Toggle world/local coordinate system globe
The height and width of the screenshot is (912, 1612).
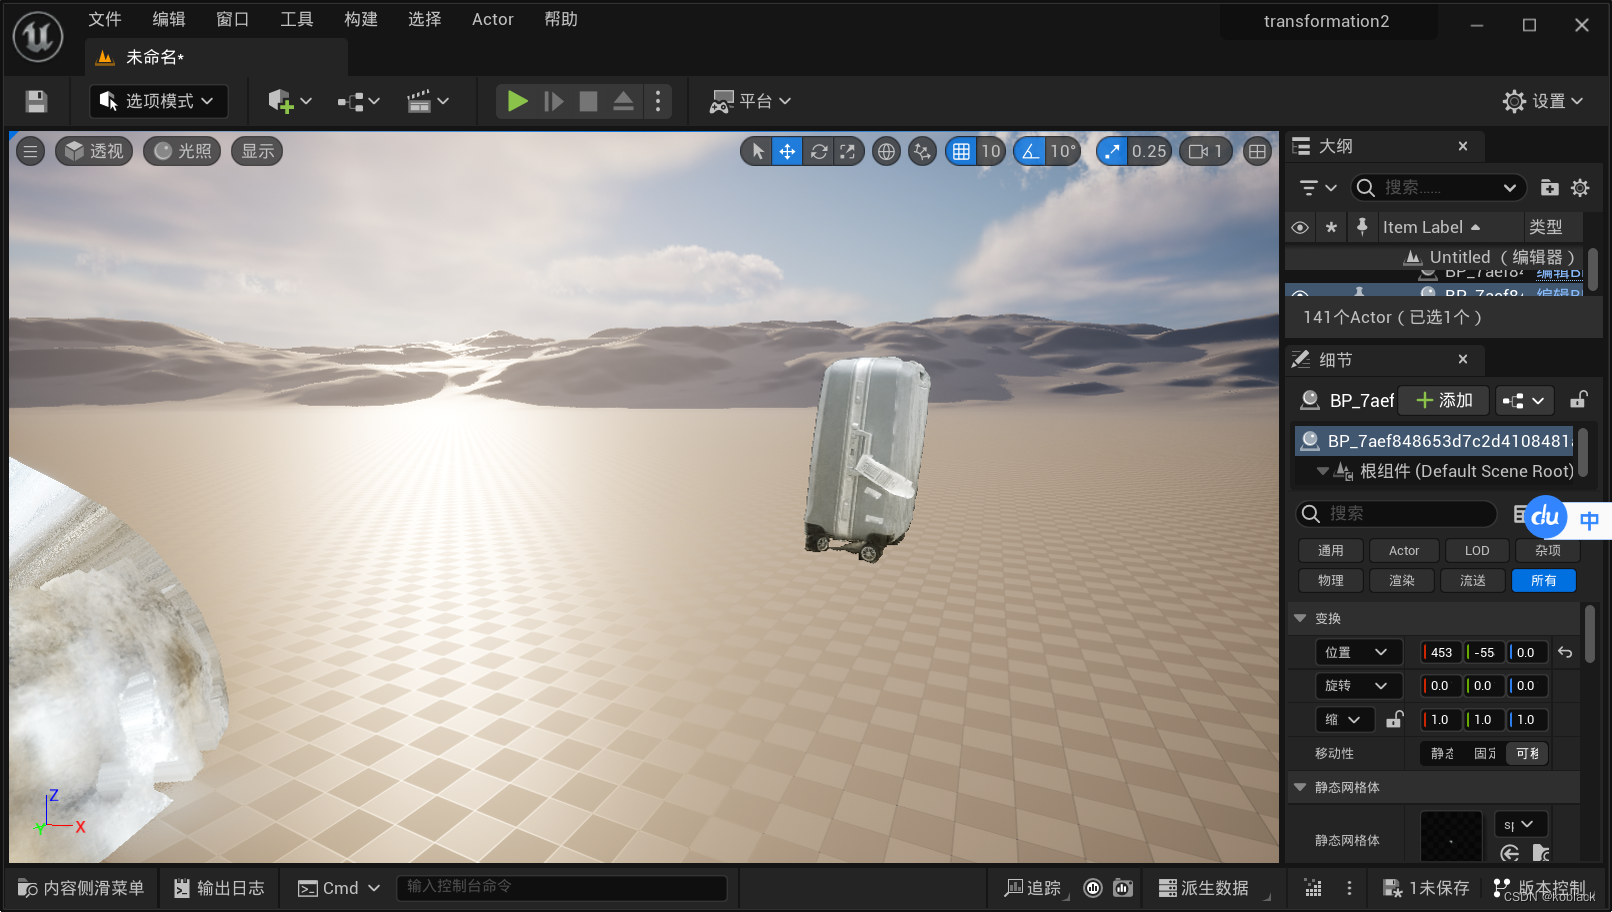(886, 151)
